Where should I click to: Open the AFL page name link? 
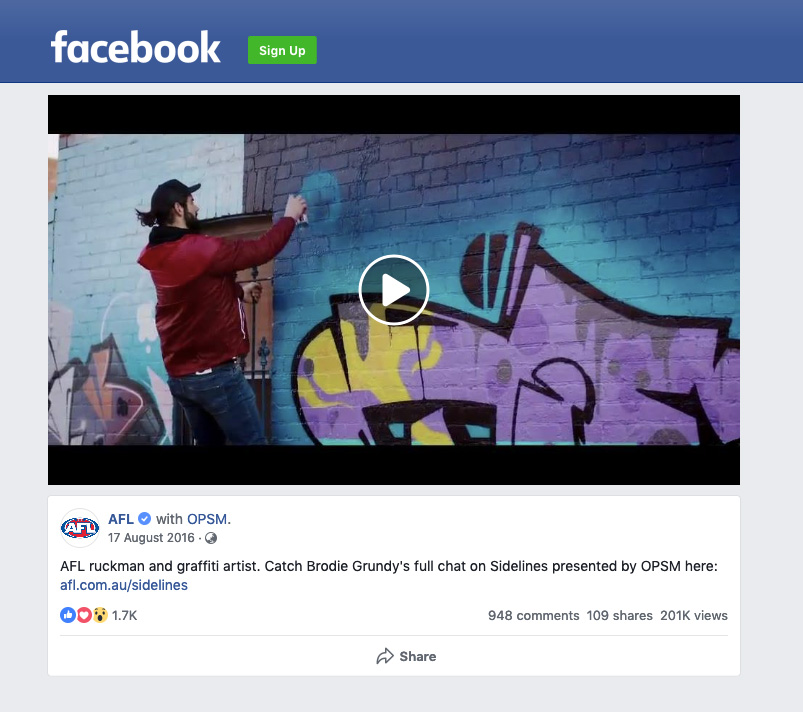pyautogui.click(x=121, y=519)
